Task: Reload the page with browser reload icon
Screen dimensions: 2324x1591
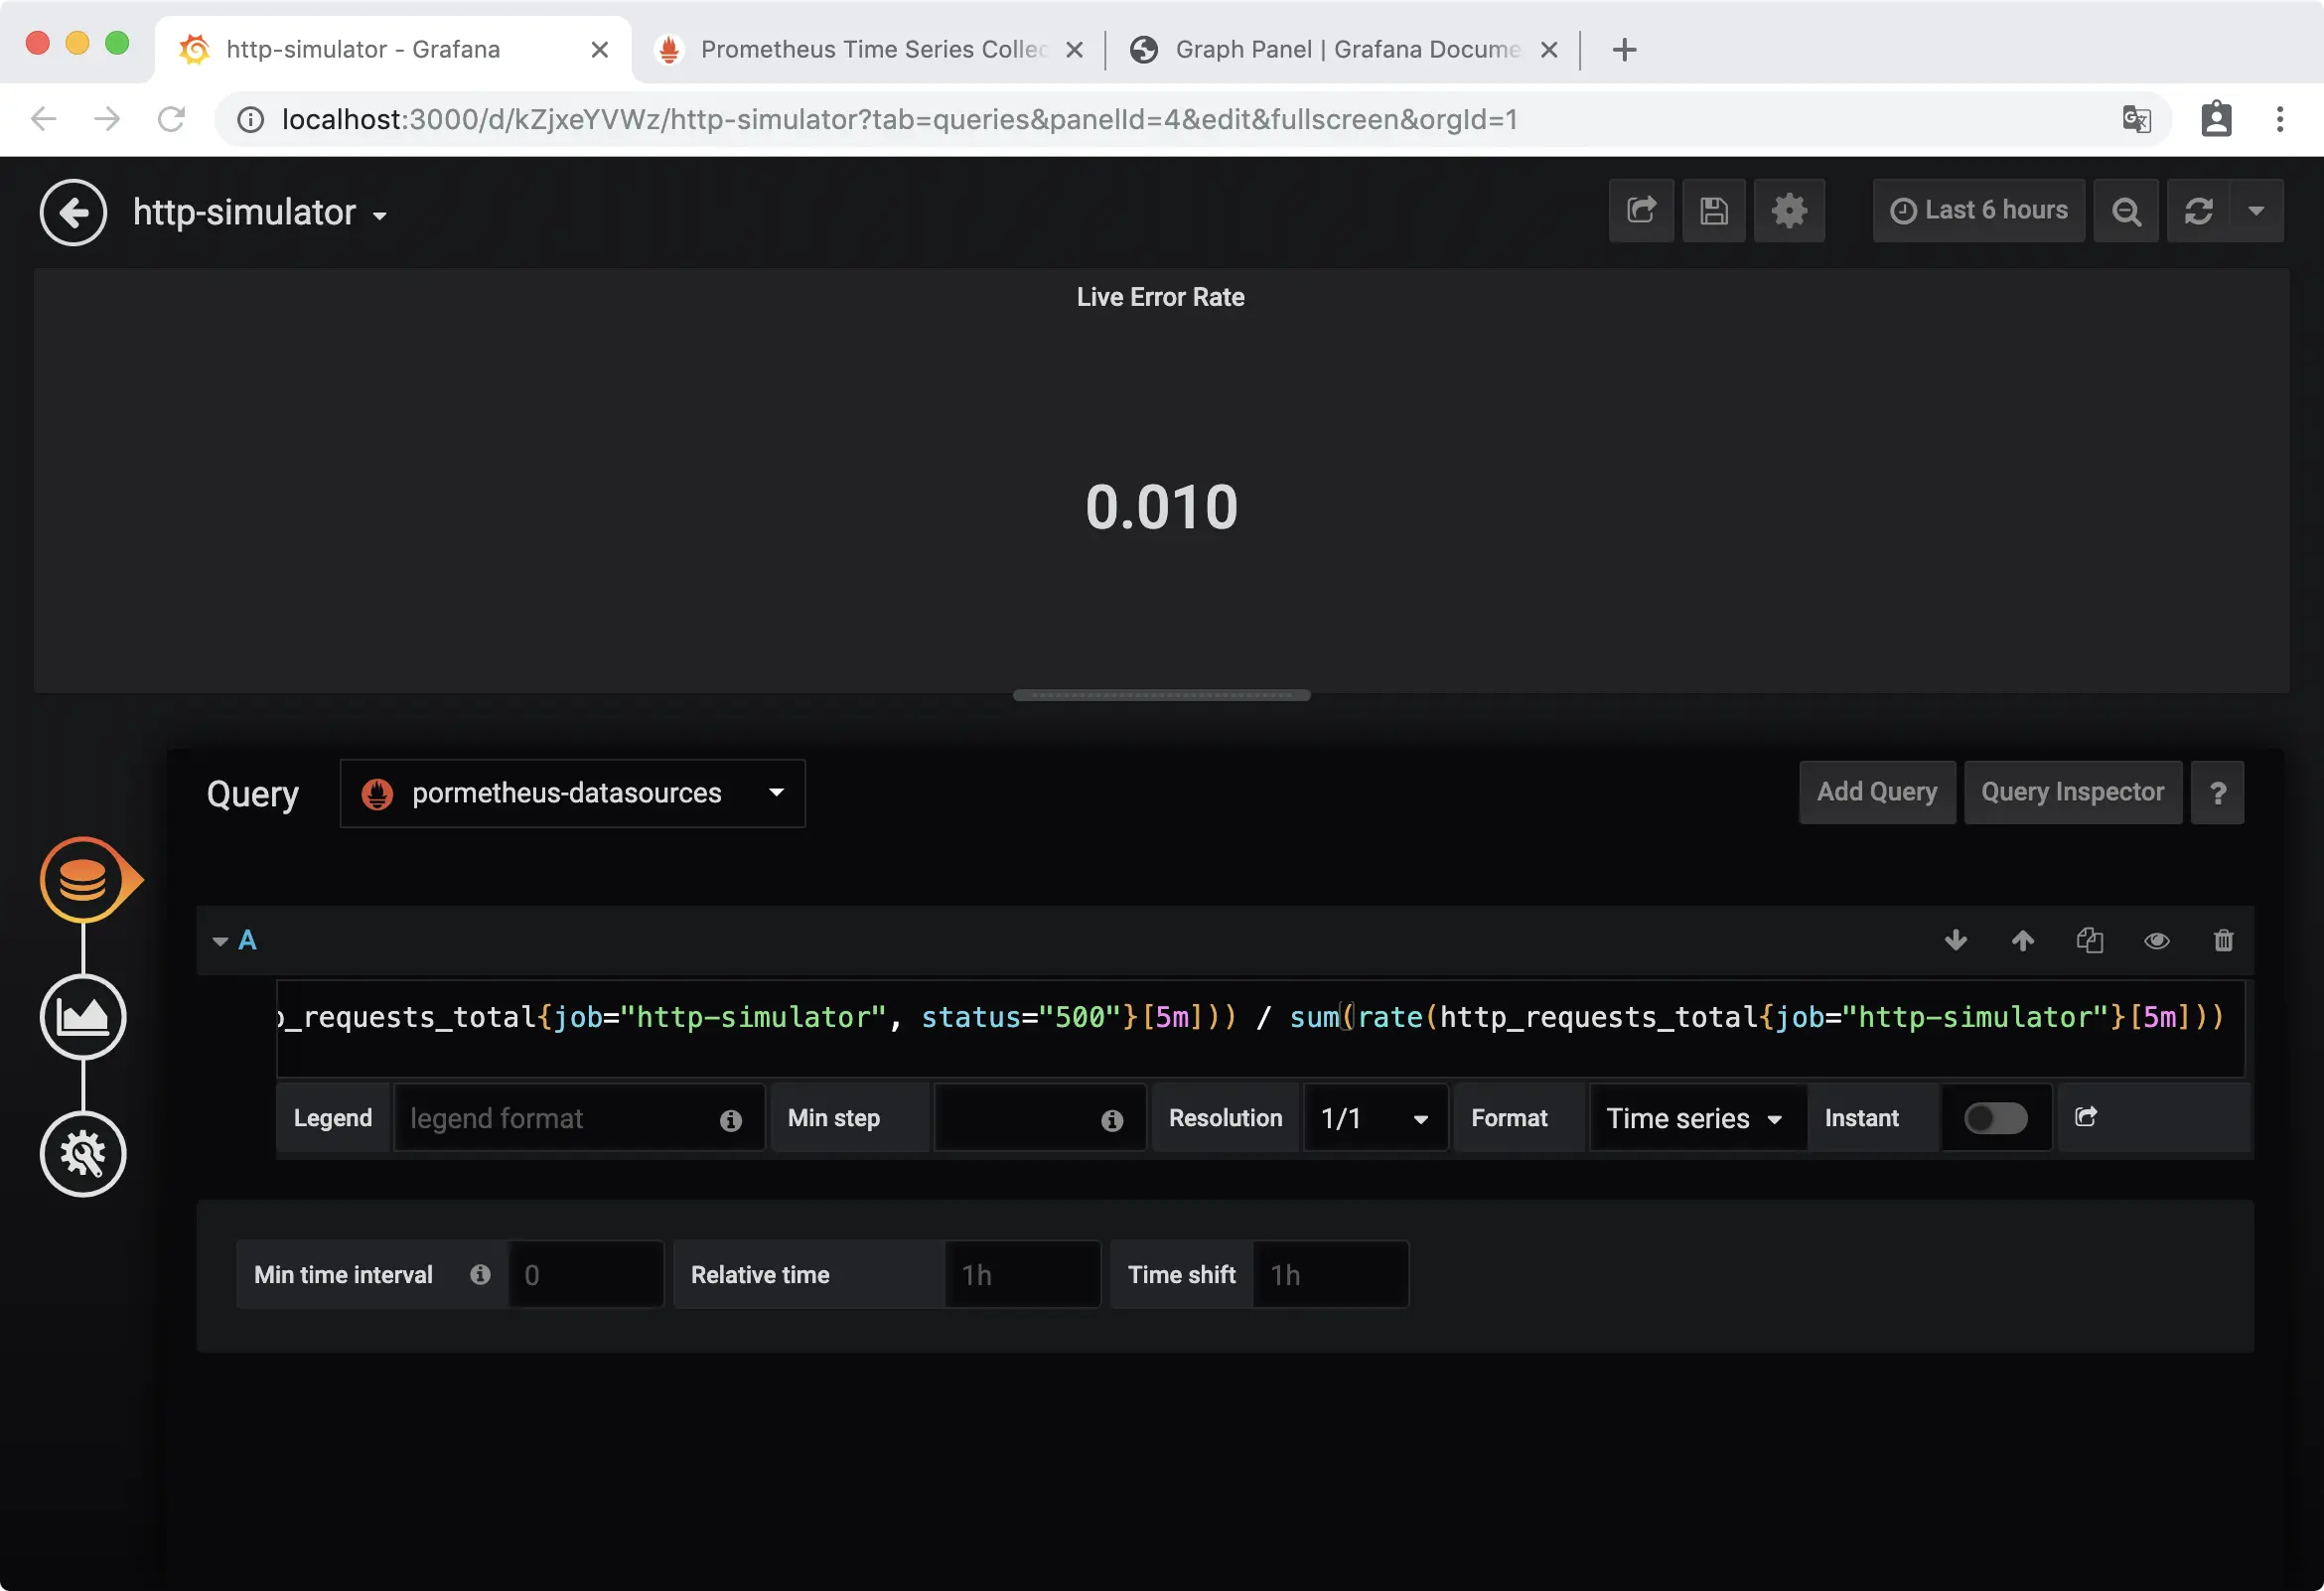Action: click(171, 119)
